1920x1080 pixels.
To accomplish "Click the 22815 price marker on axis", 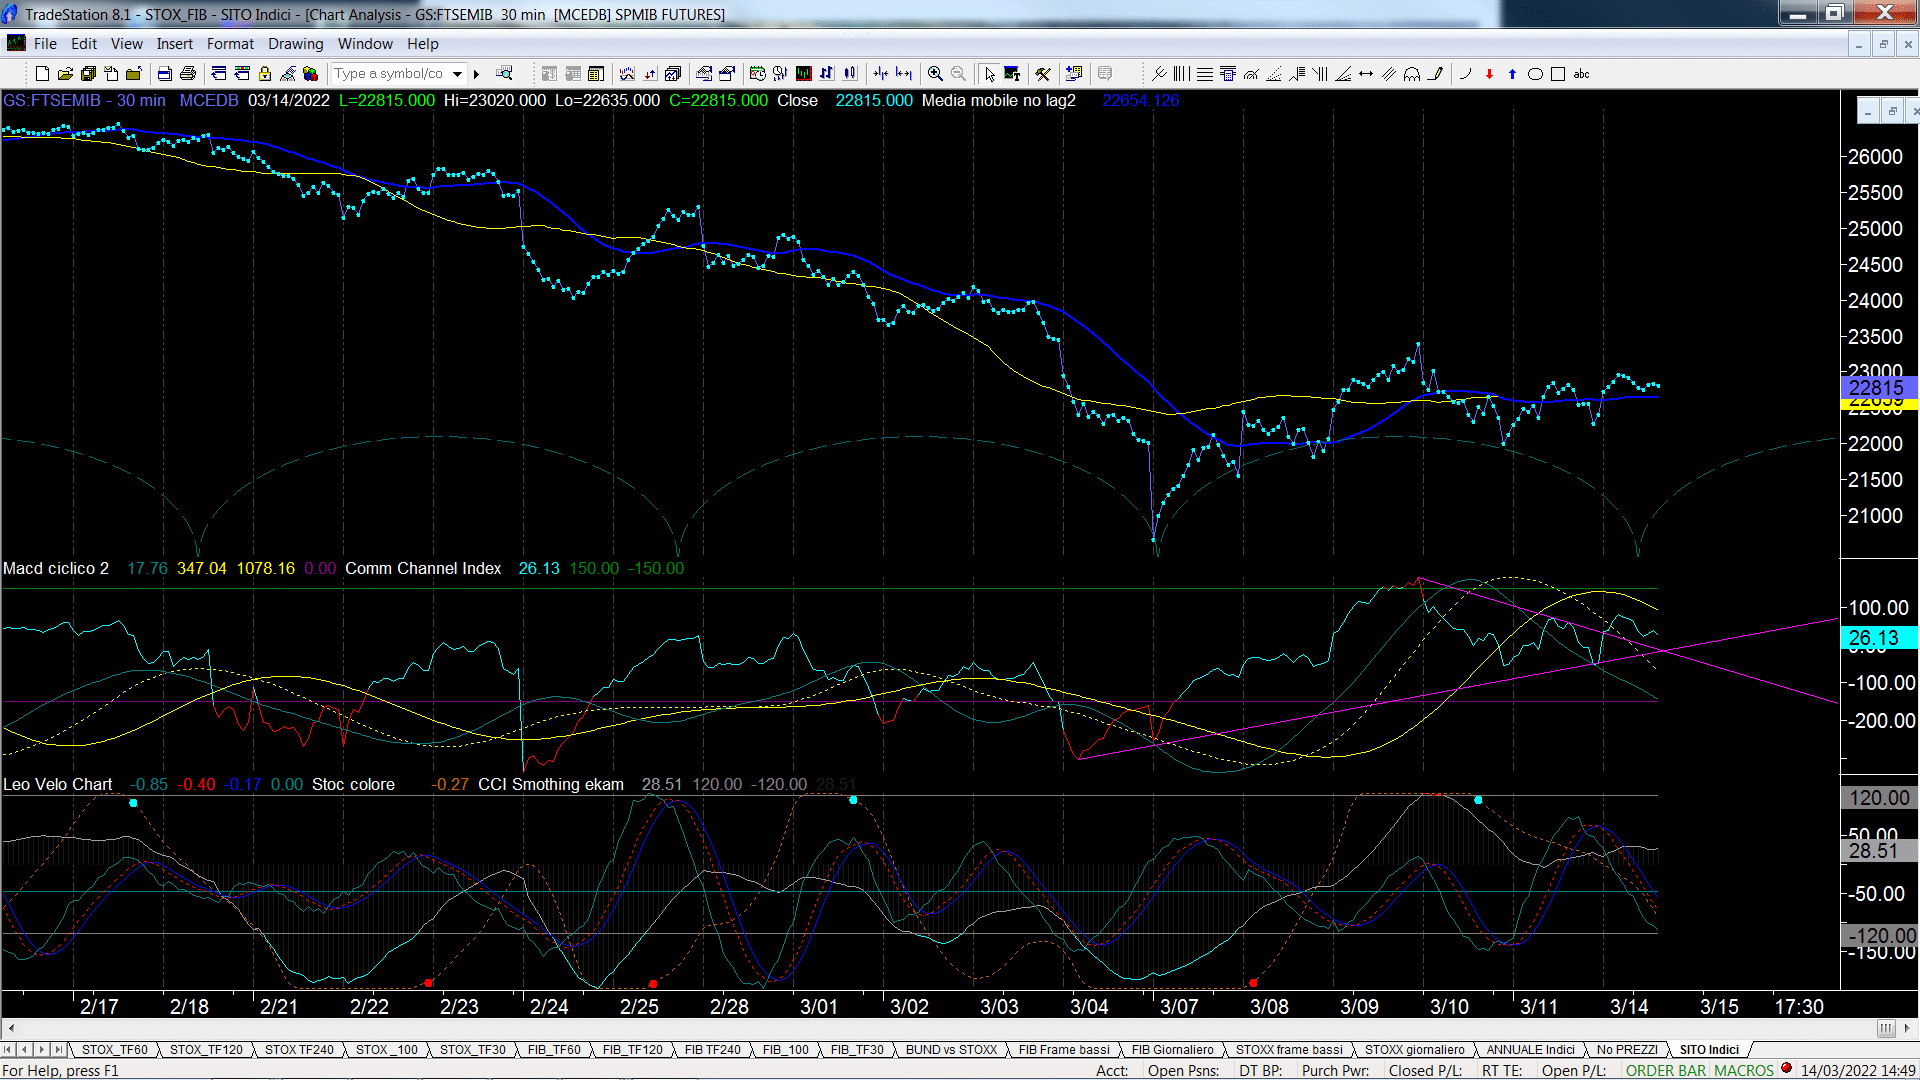I will pyautogui.click(x=1877, y=388).
